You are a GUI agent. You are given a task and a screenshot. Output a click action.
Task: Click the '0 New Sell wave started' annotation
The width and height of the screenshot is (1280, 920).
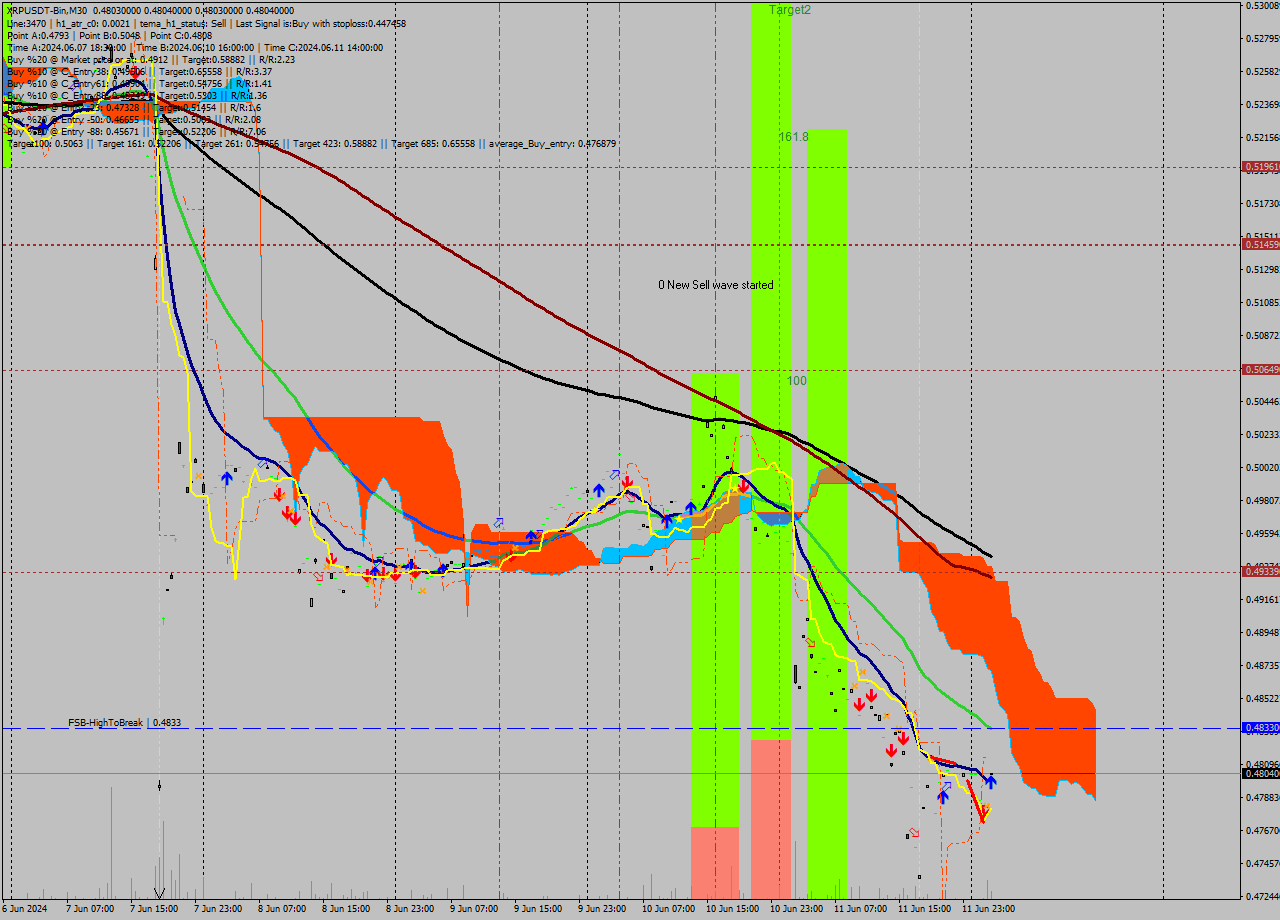click(x=716, y=285)
